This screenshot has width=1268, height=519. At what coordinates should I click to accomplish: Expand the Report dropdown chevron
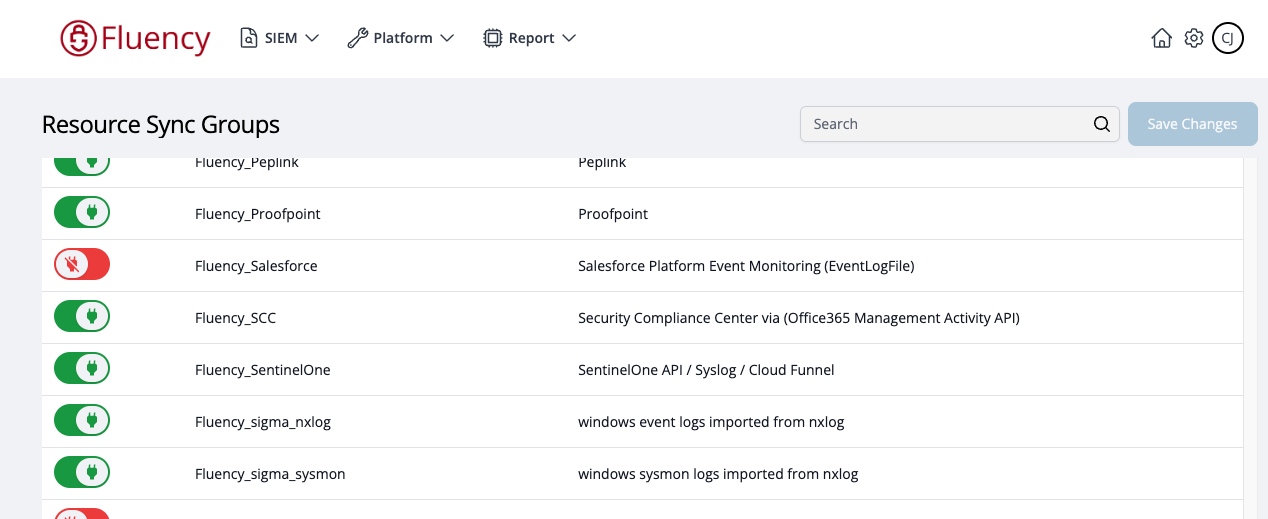point(569,38)
